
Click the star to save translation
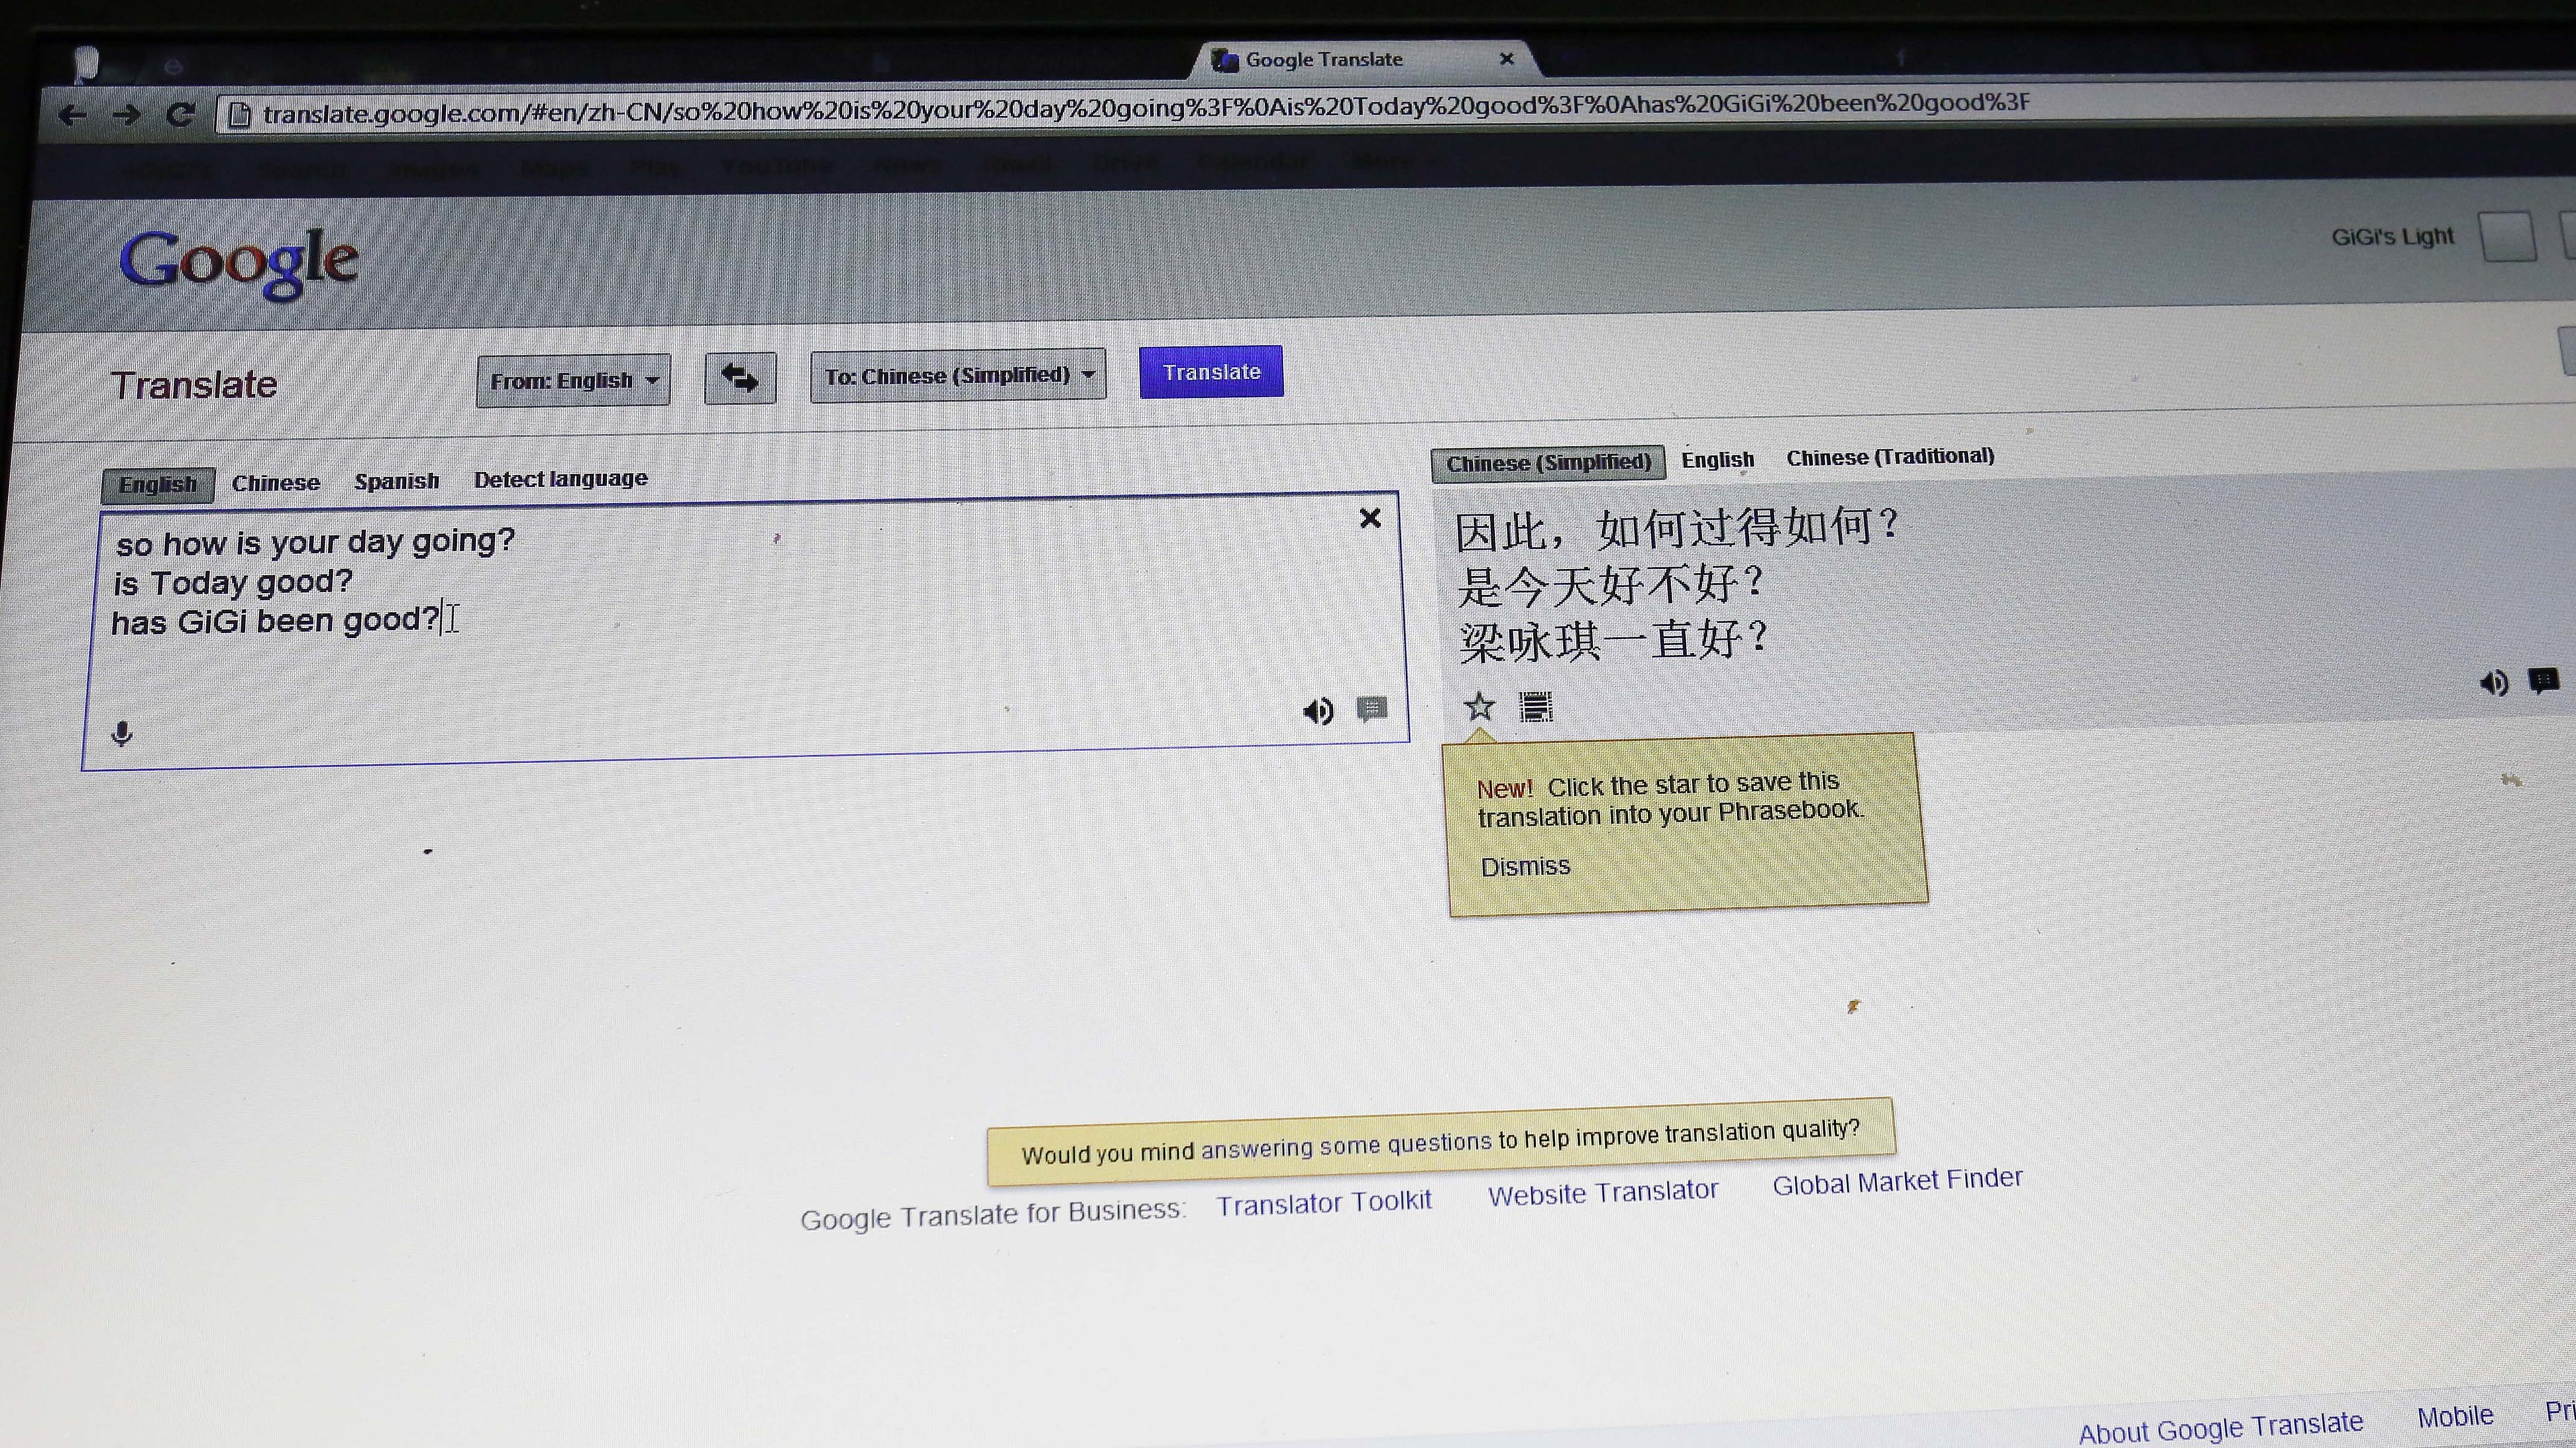click(x=1479, y=707)
